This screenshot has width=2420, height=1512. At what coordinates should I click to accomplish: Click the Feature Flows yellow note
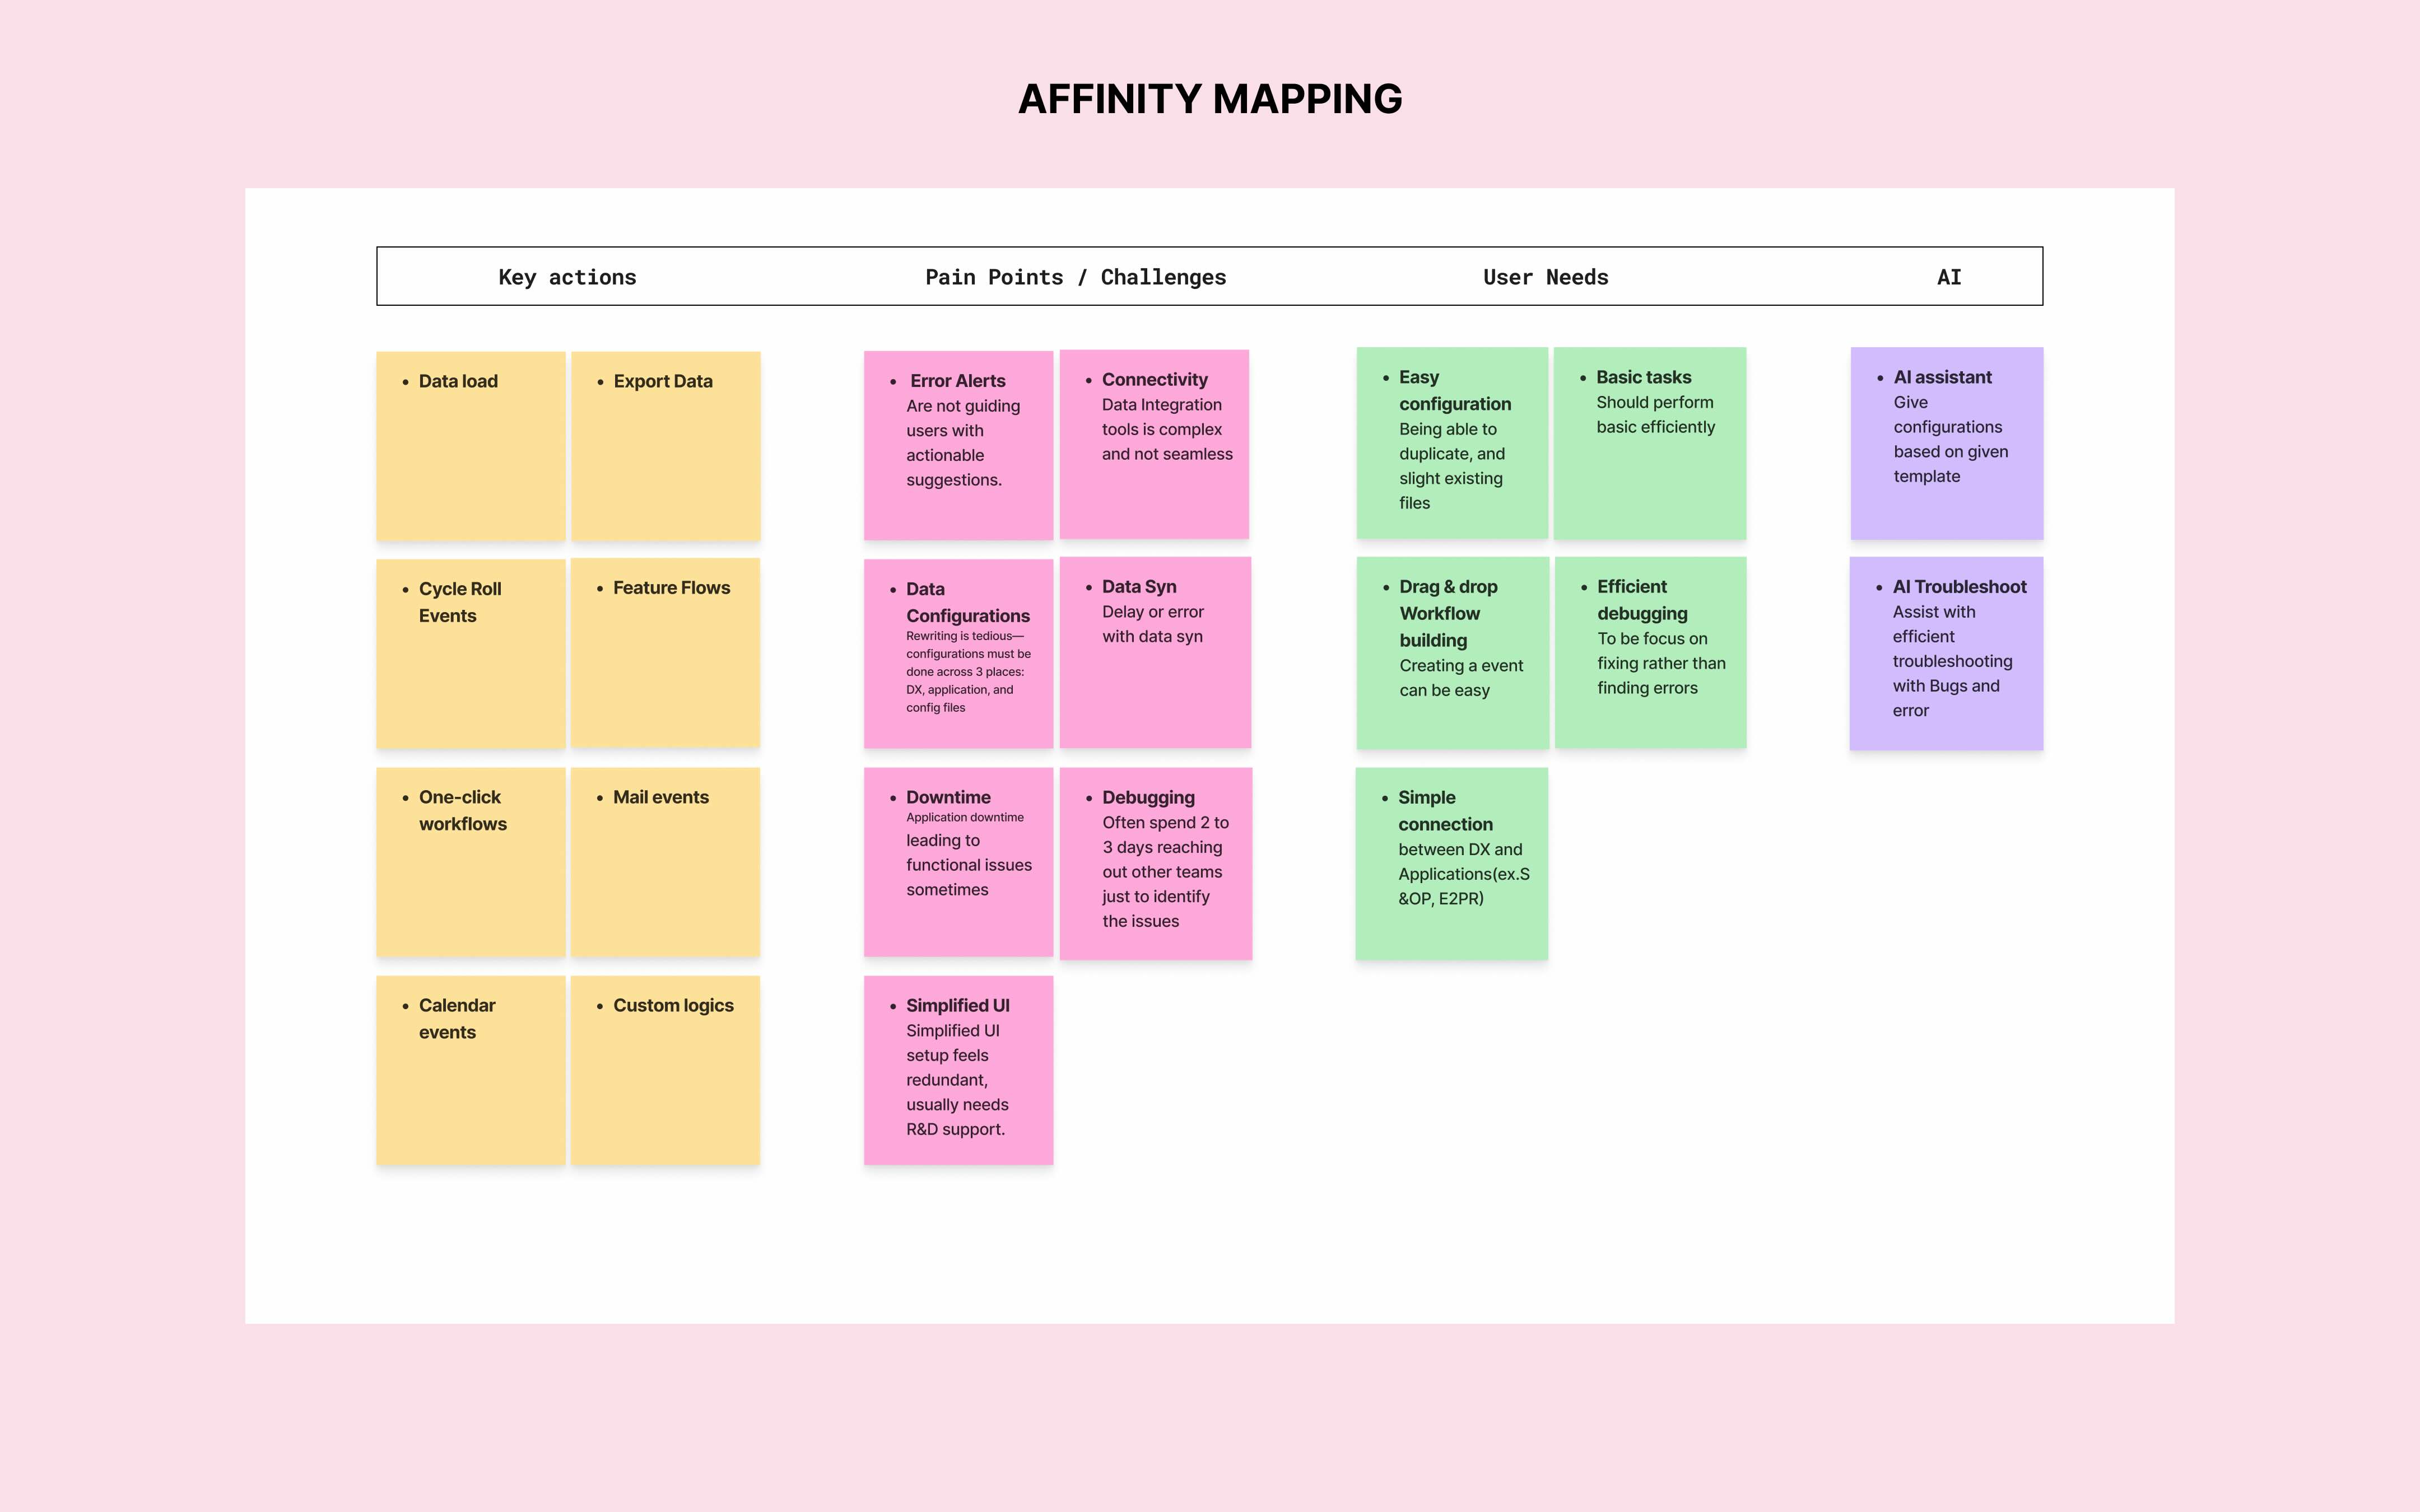(665, 652)
